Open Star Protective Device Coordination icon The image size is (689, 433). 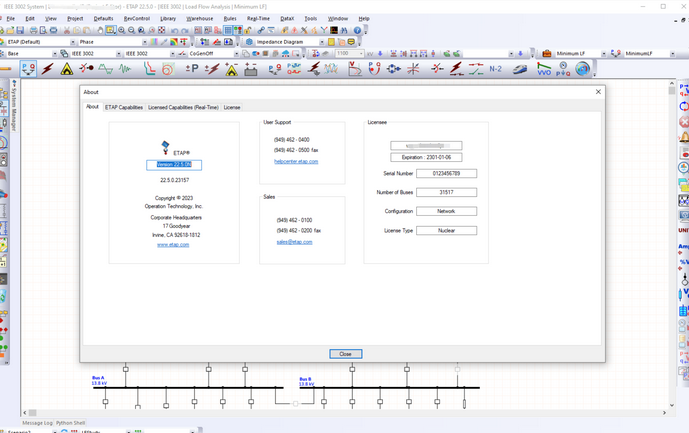coord(149,69)
